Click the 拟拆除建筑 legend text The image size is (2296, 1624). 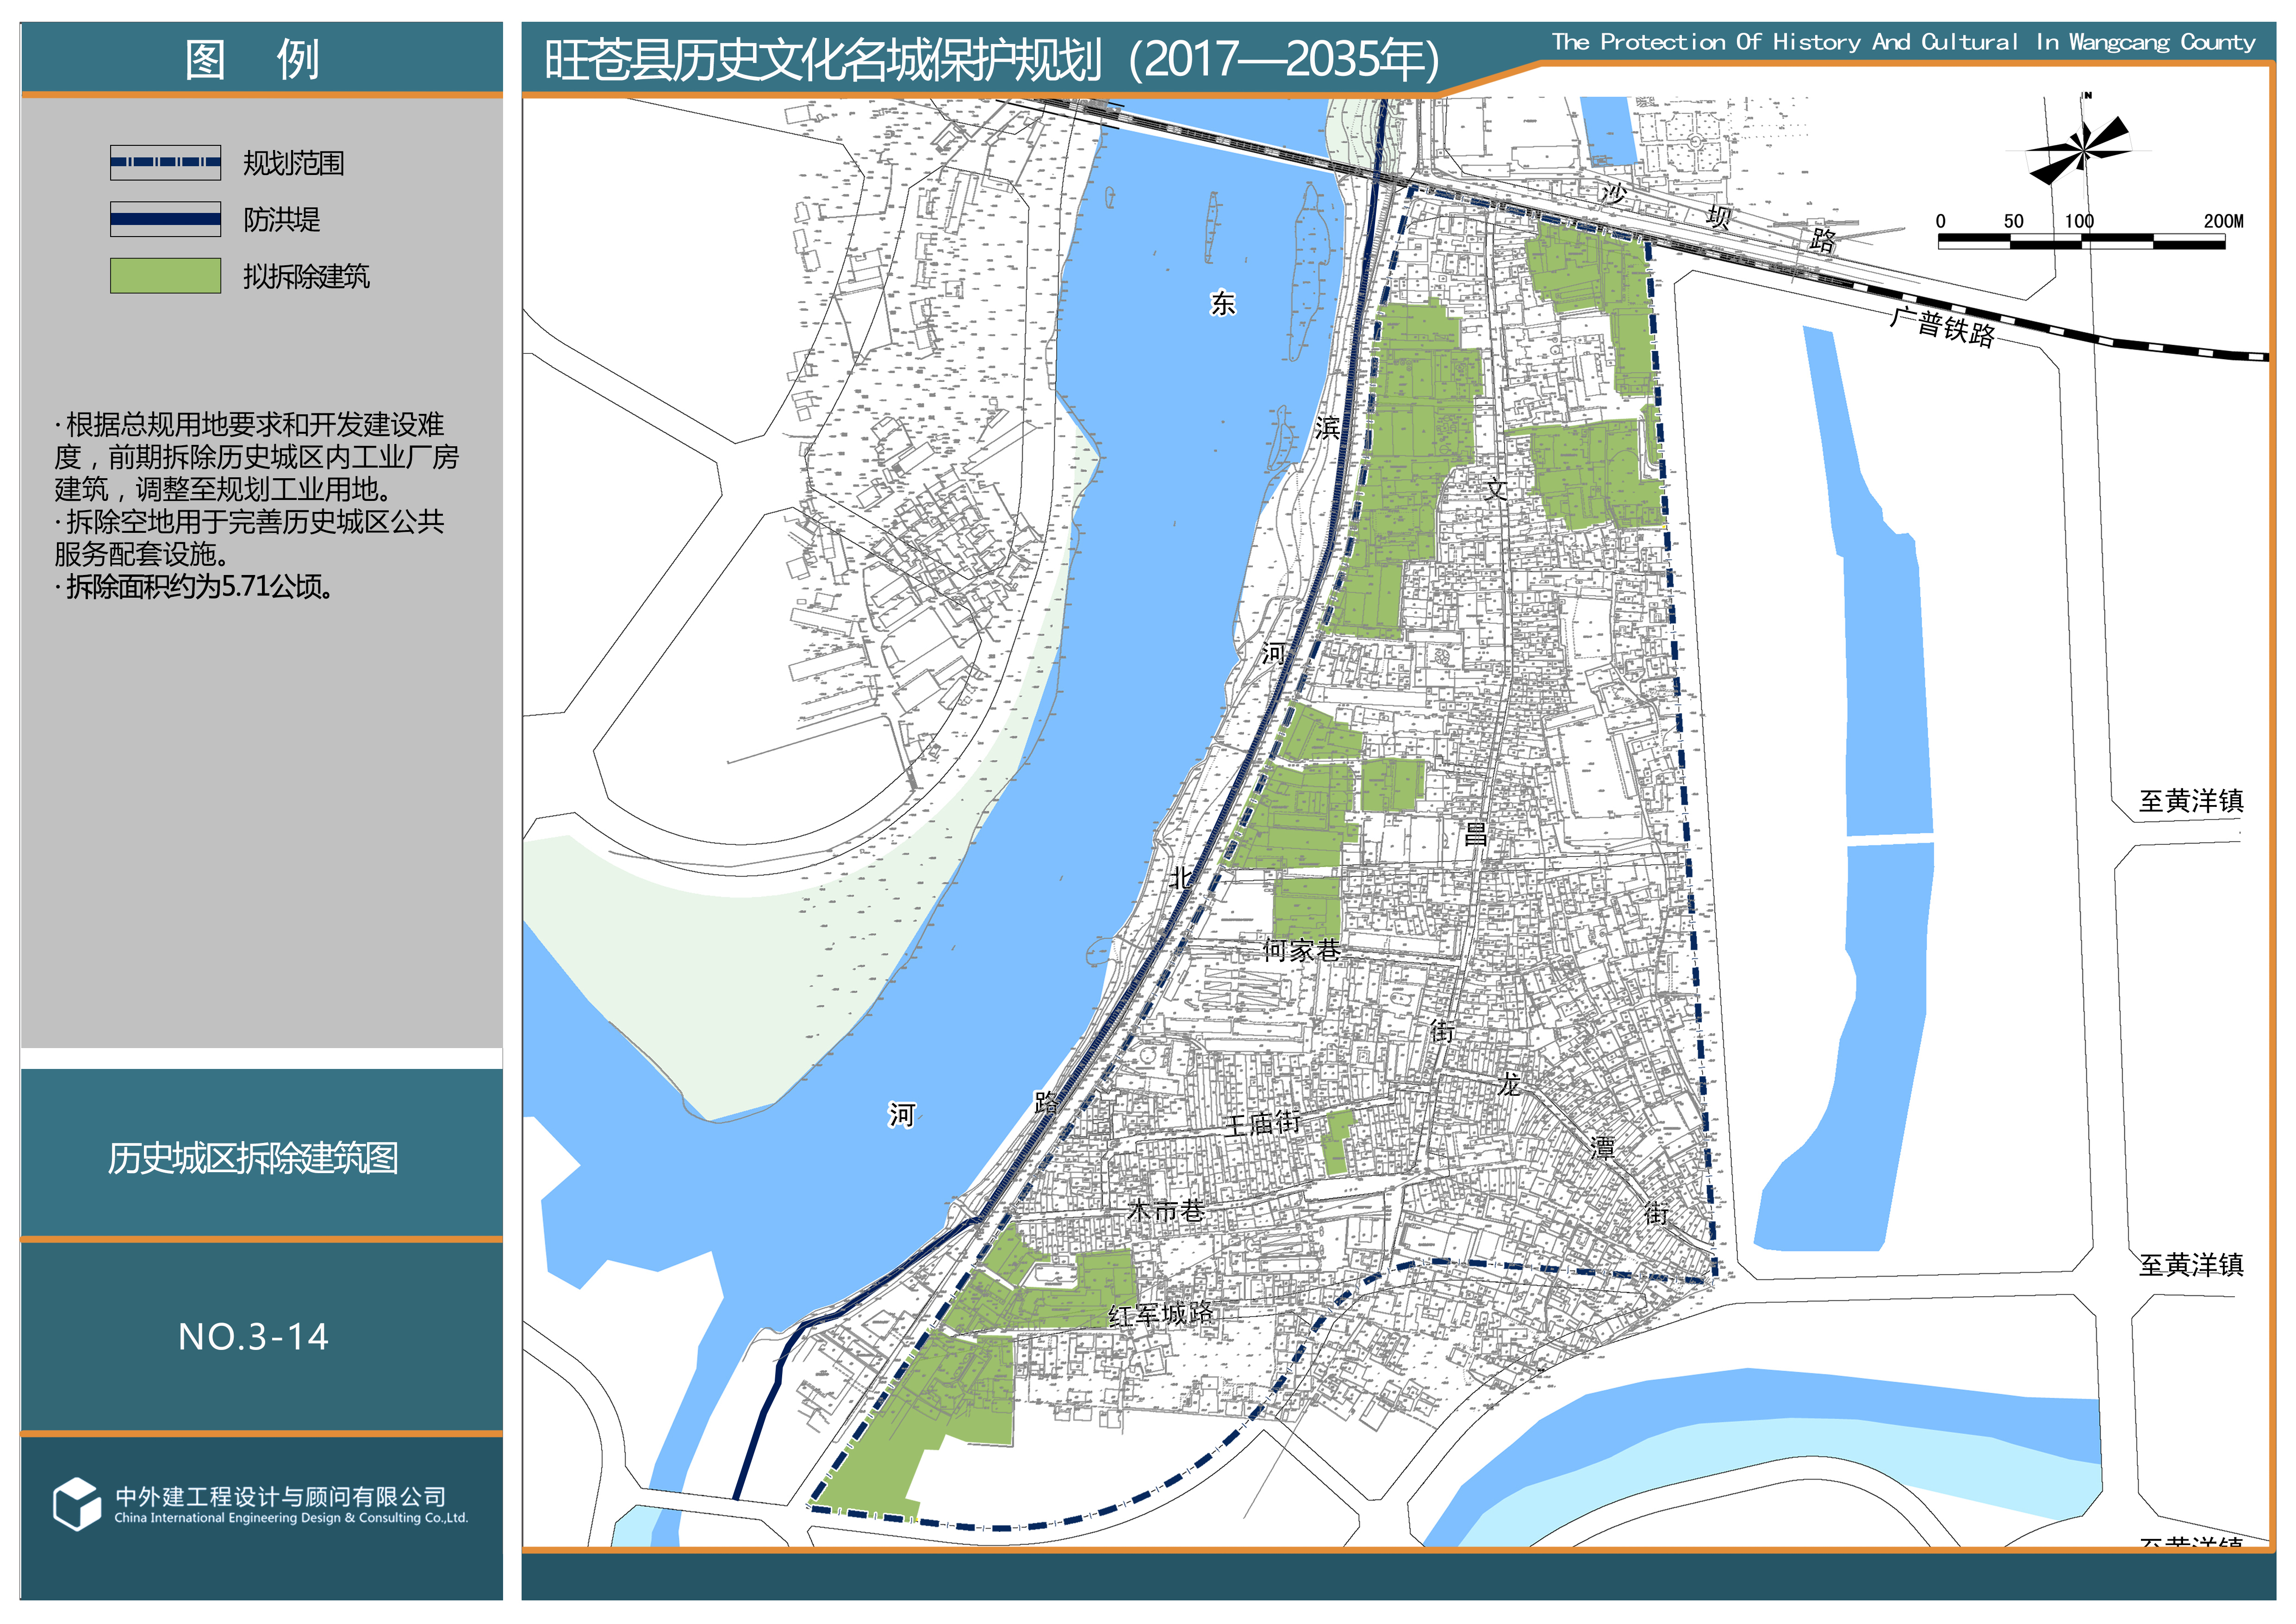click(x=306, y=276)
